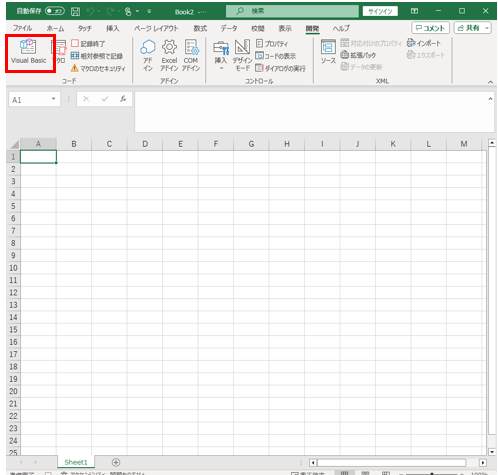
Task: Click the insert function fx icon
Action: (x=123, y=99)
